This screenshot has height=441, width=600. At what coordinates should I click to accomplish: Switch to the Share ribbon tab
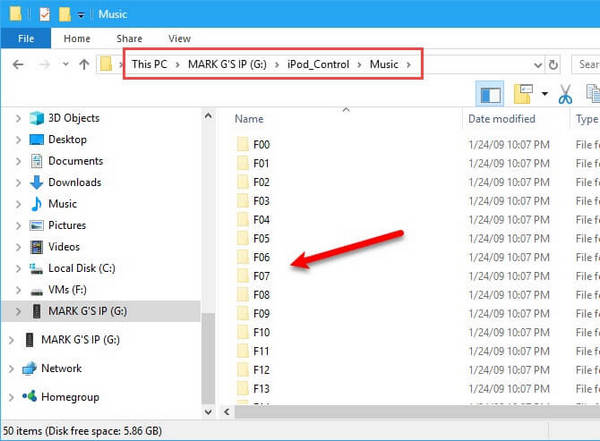(x=129, y=39)
